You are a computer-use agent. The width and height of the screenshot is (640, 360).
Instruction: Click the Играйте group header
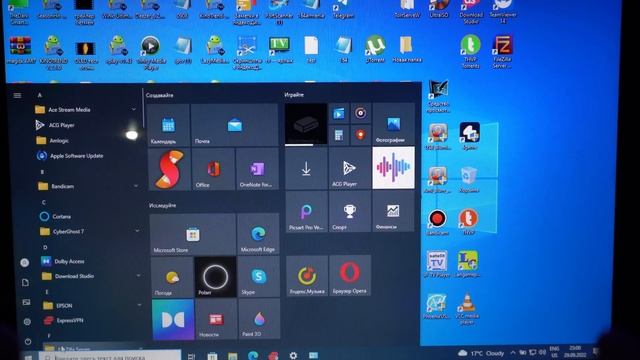[x=294, y=95]
